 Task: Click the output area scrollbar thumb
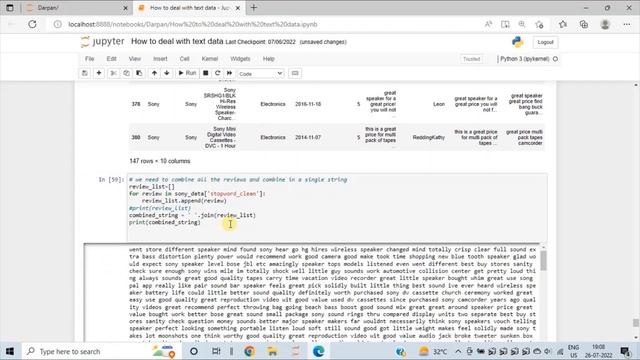coord(543,260)
